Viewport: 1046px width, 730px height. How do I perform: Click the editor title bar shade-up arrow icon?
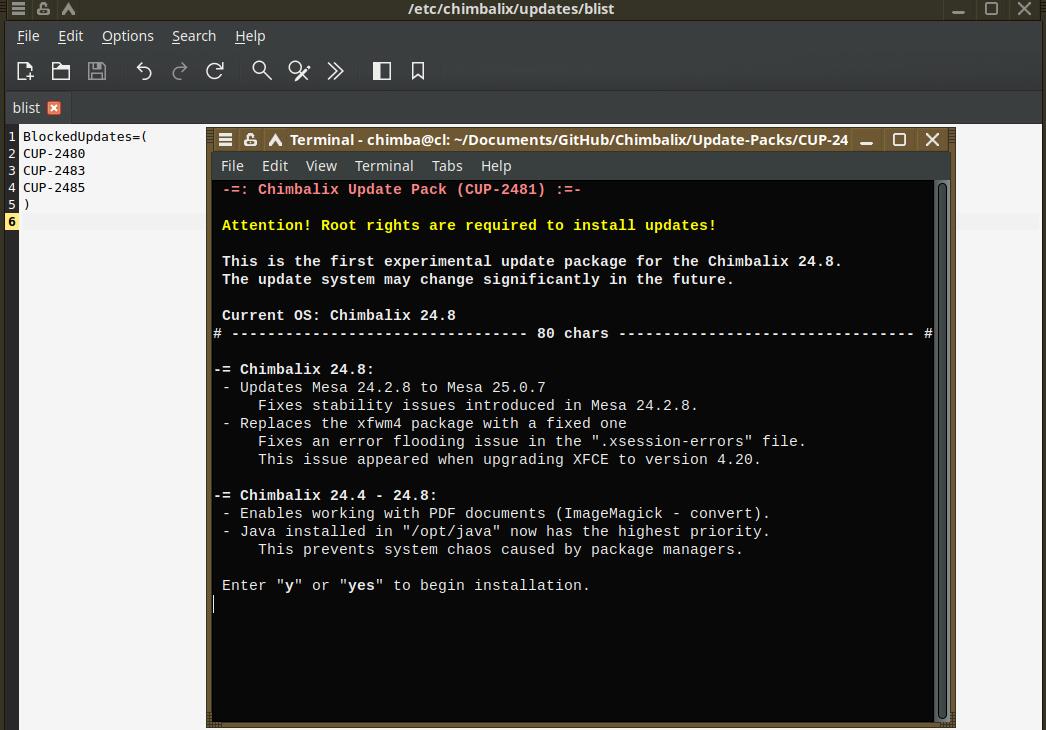(x=68, y=9)
